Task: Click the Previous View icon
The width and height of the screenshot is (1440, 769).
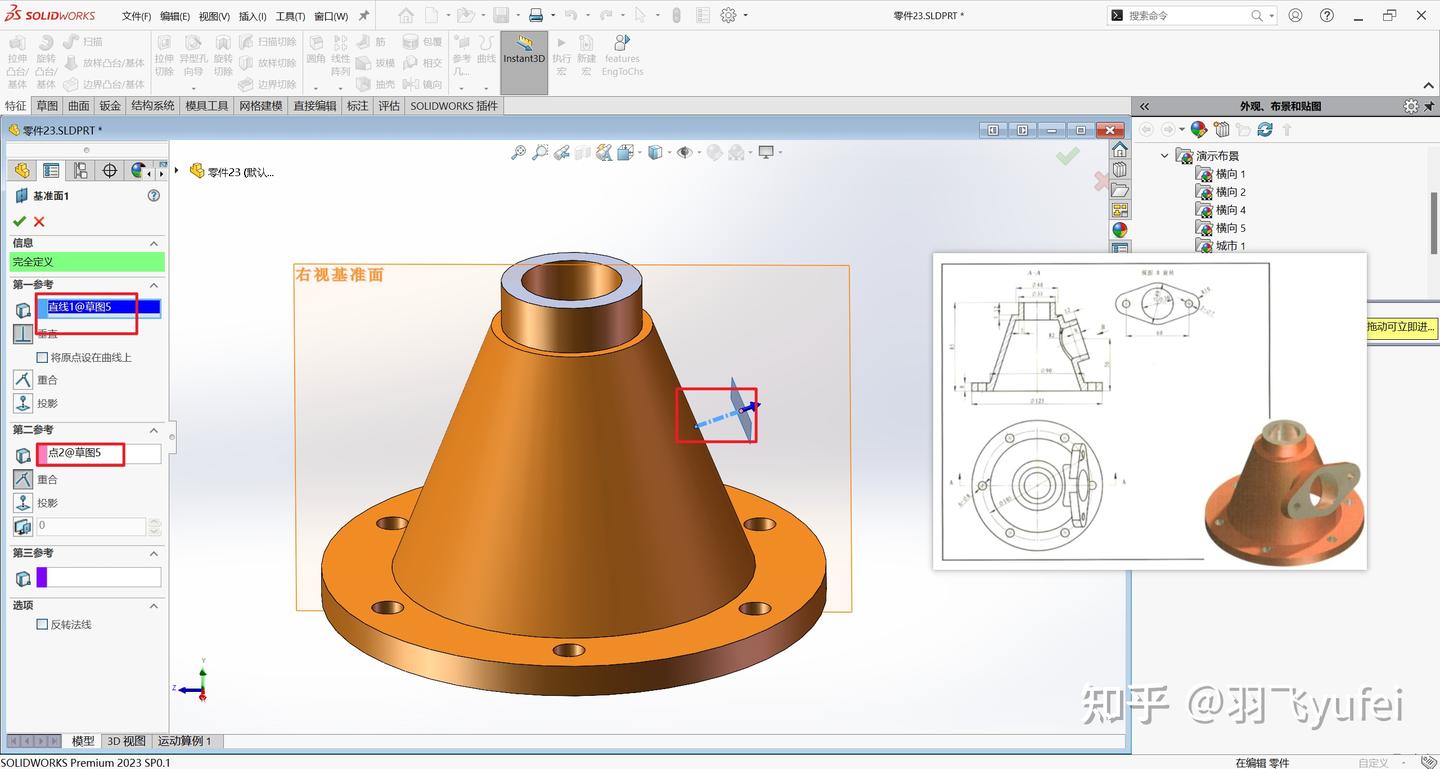Action: point(562,152)
